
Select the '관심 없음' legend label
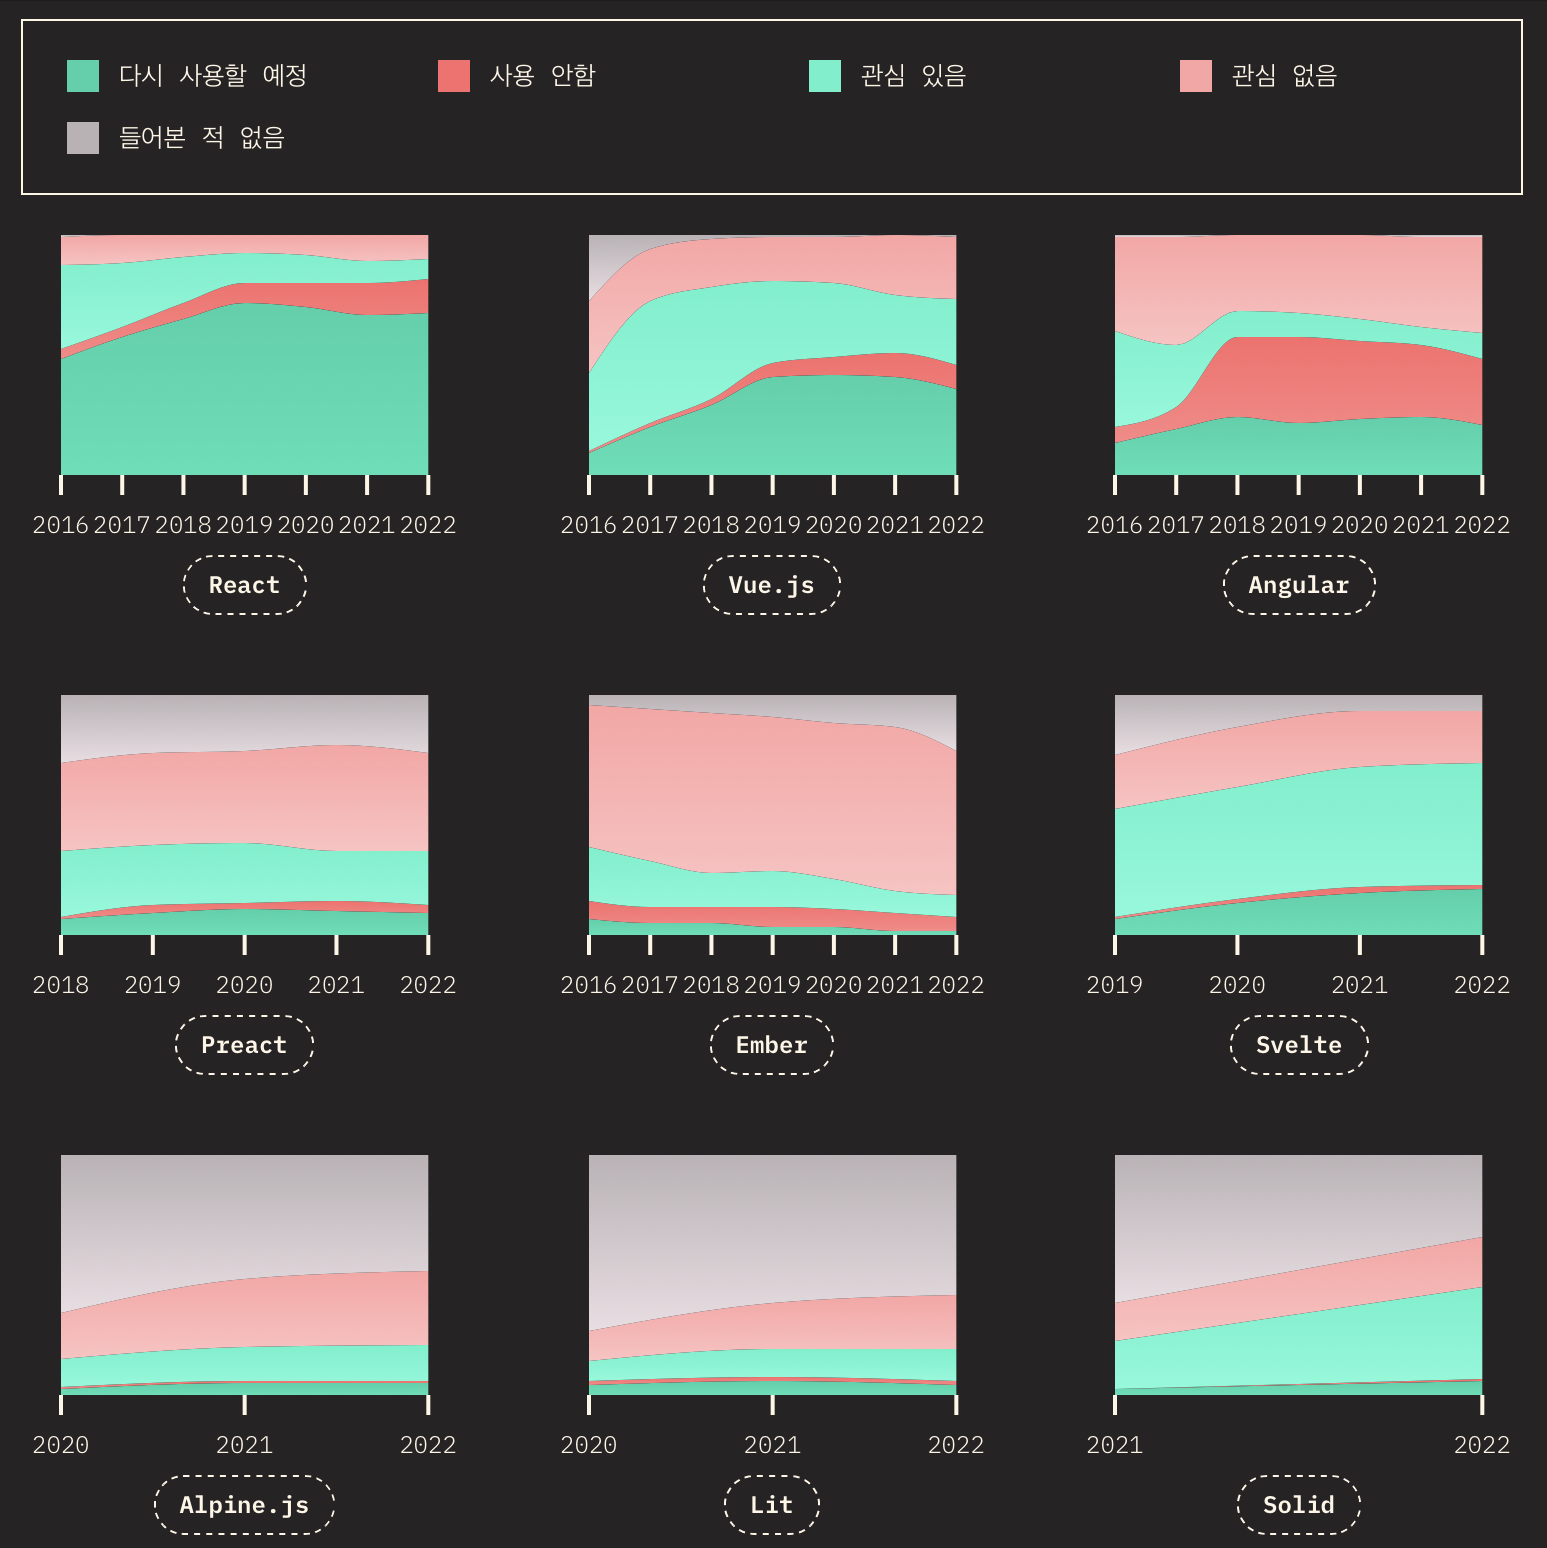point(1285,76)
